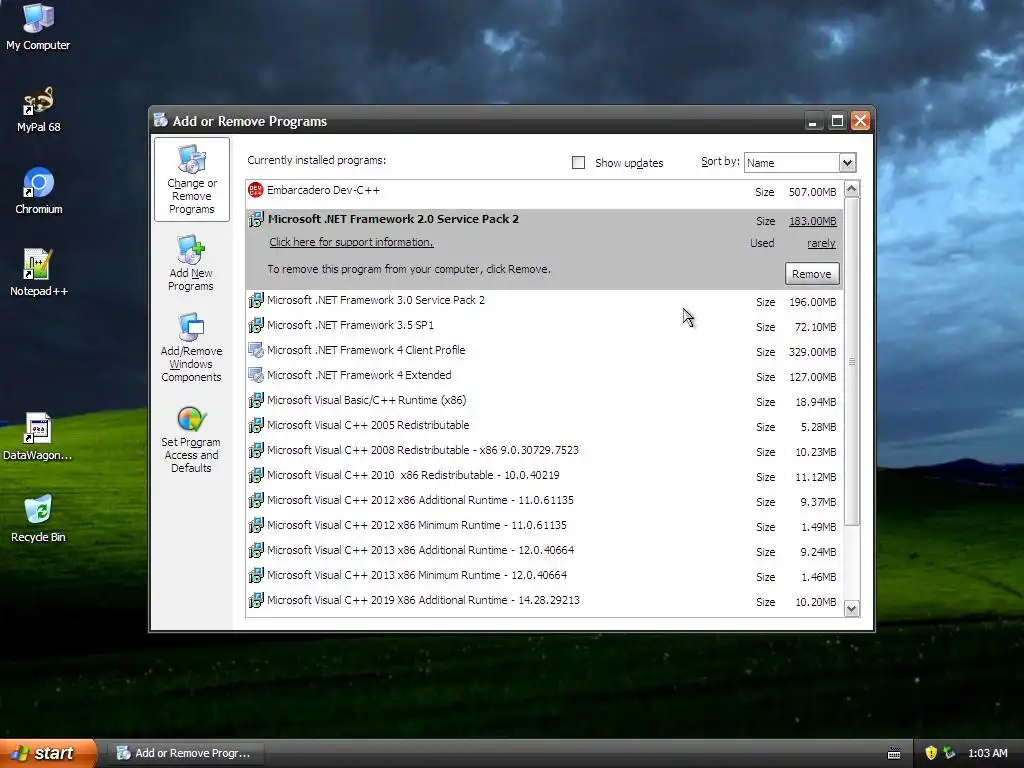Click the .NET Framework 4 Extended icon
This screenshot has width=1024, height=768.
255,376
